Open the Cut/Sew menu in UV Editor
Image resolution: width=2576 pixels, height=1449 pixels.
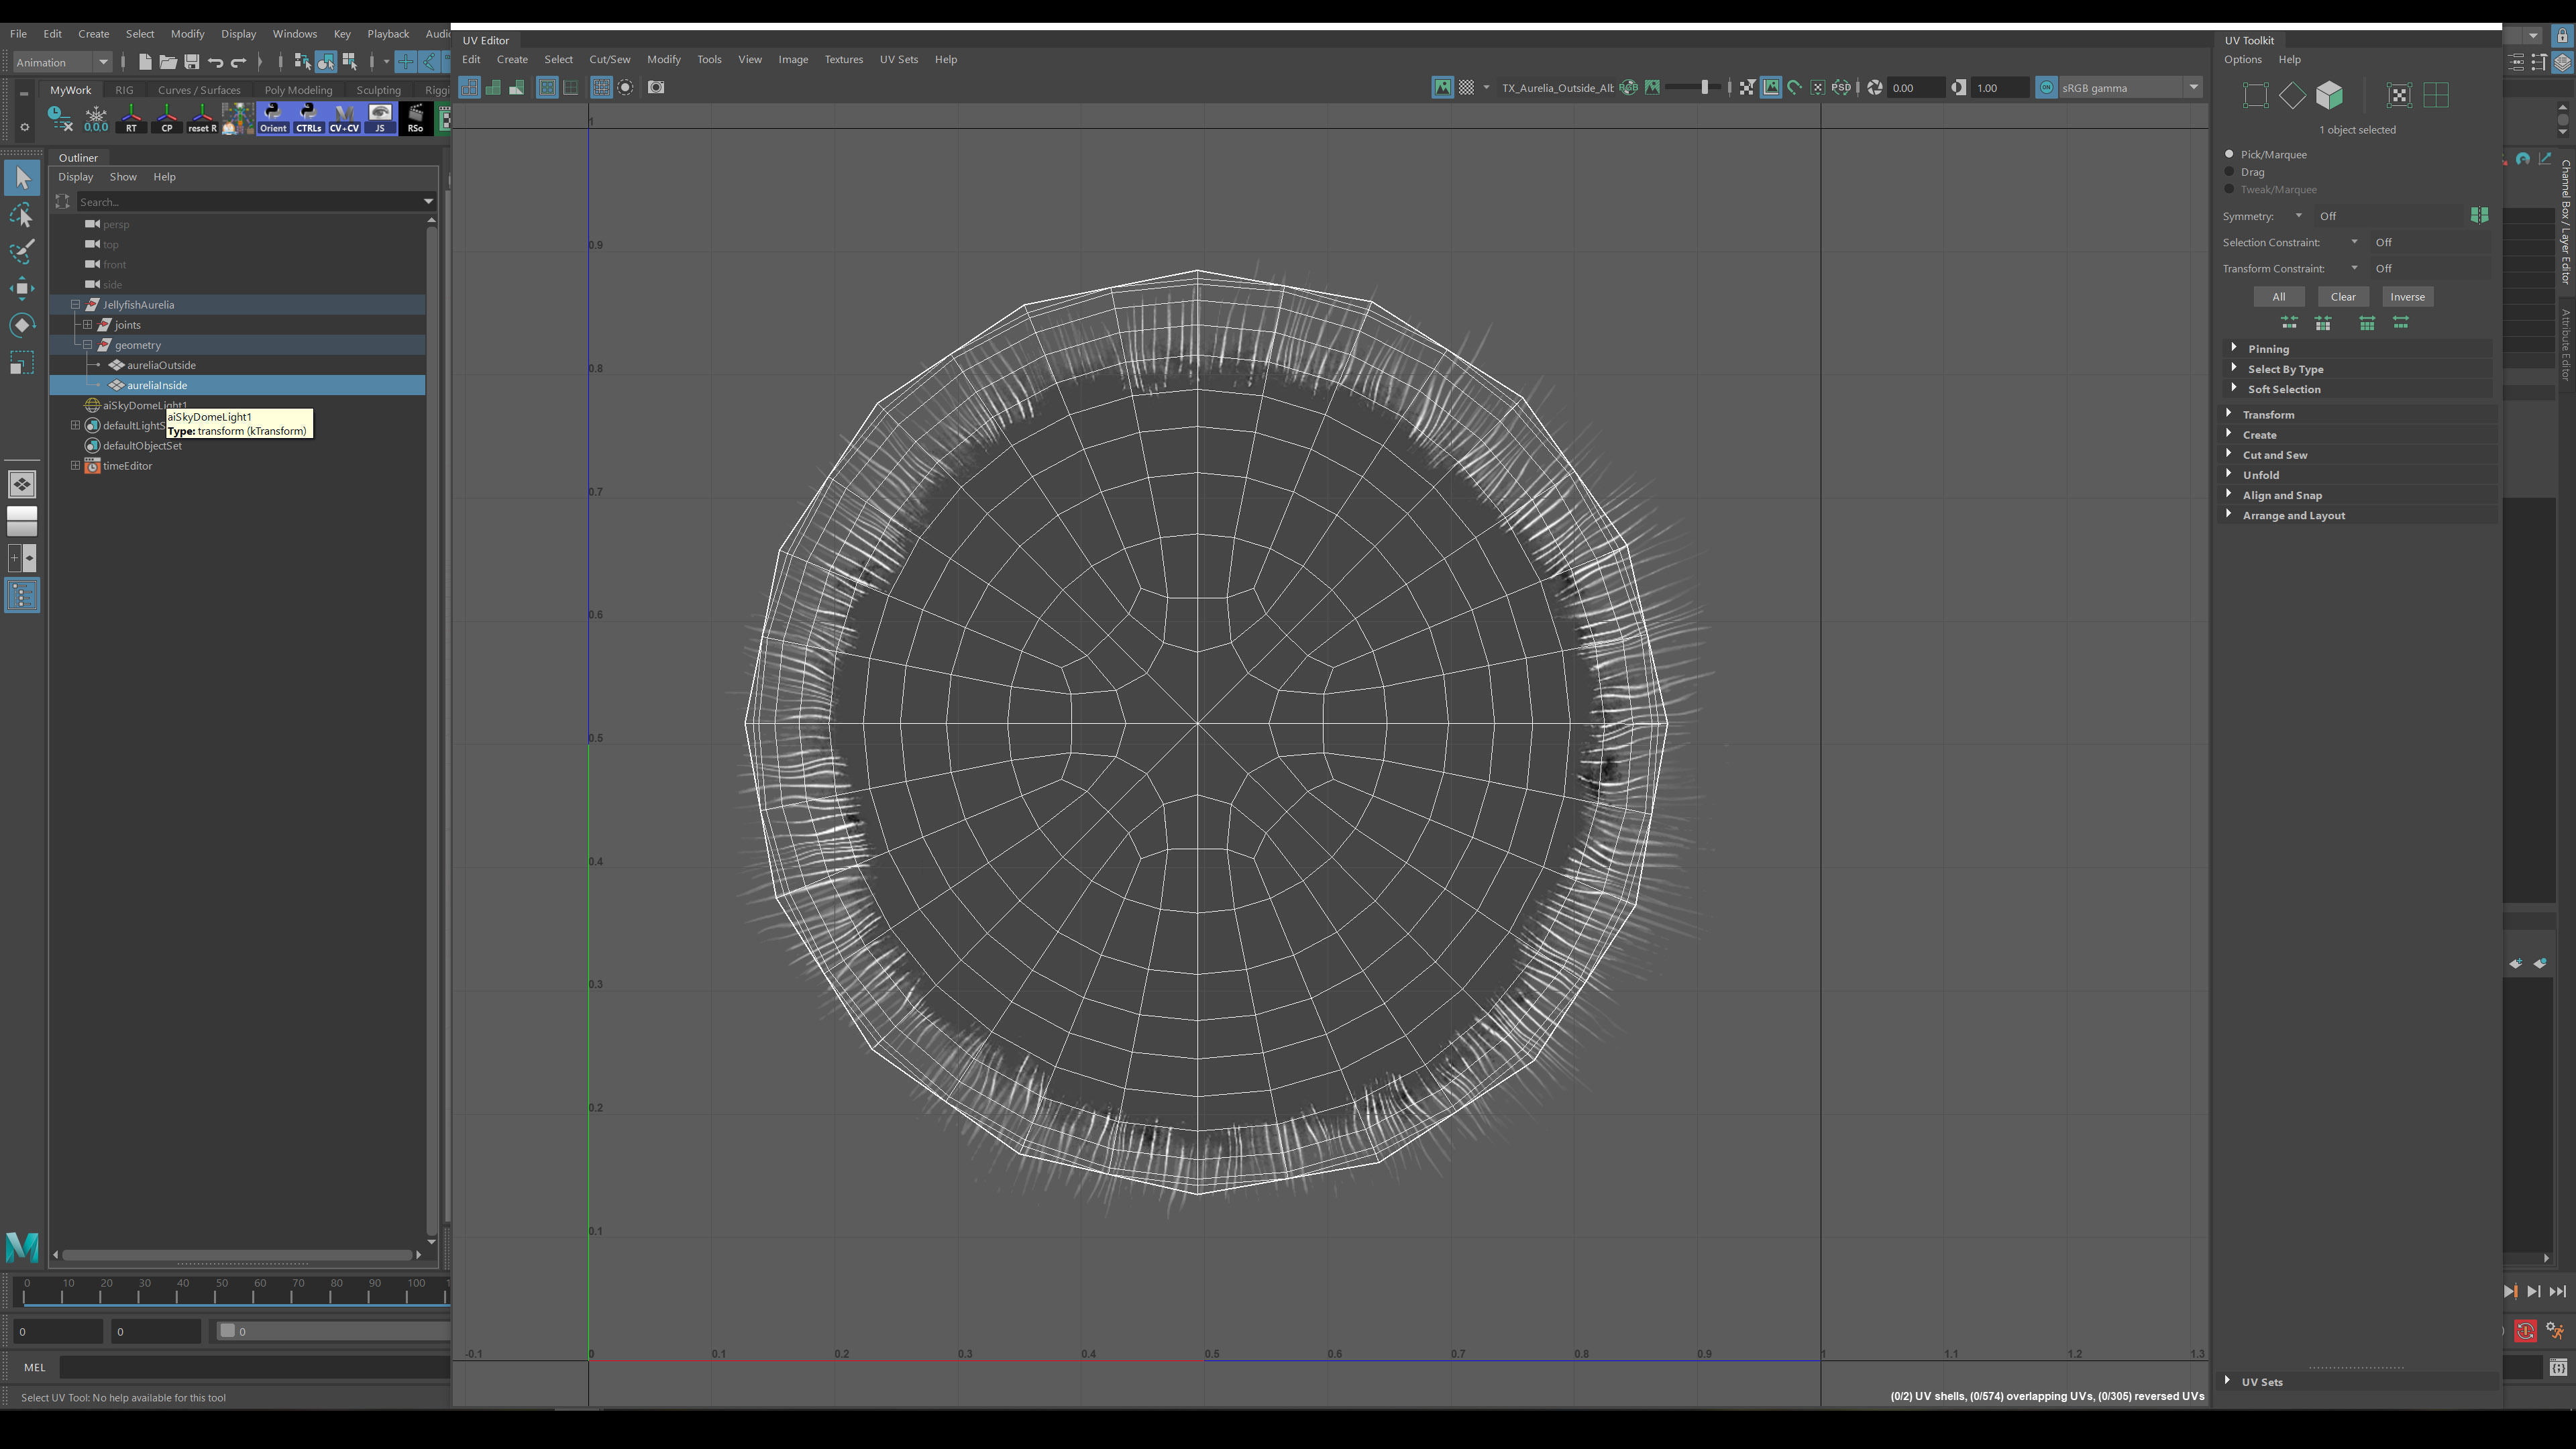point(609,59)
